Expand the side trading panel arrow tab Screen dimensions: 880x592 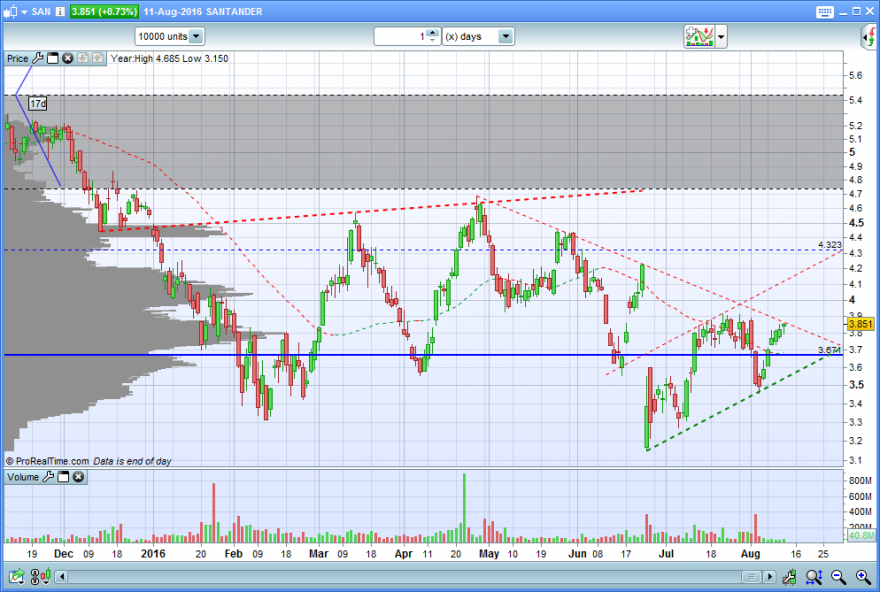point(869,37)
